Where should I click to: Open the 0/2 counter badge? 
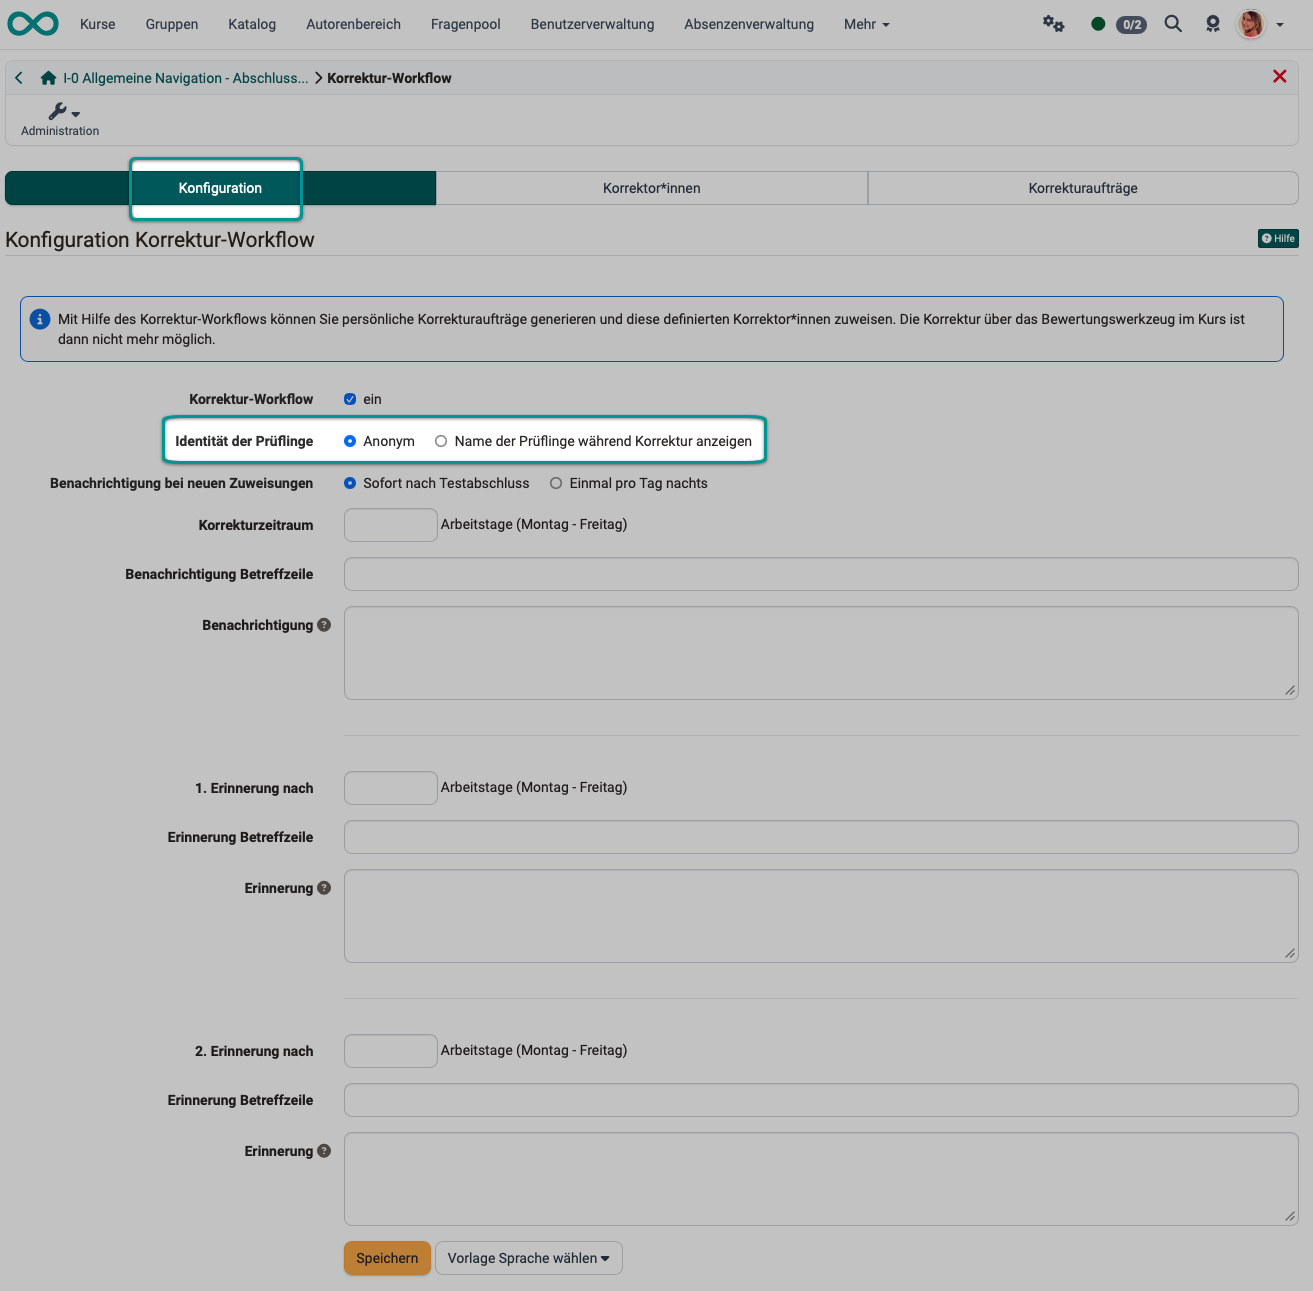point(1131,24)
